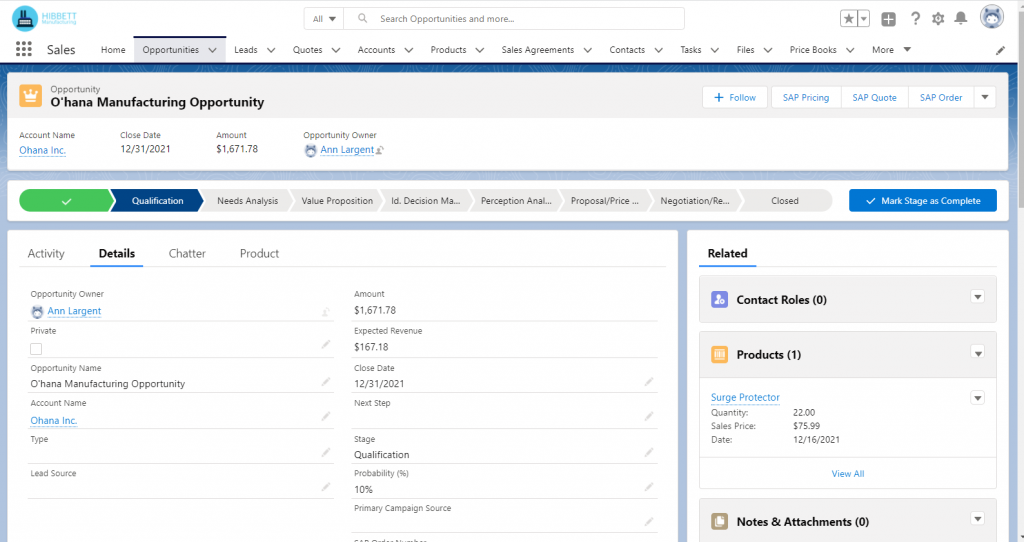Image resolution: width=1024 pixels, height=542 pixels.
Task: Edit the Account Name pencil icon
Action: pyautogui.click(x=325, y=416)
